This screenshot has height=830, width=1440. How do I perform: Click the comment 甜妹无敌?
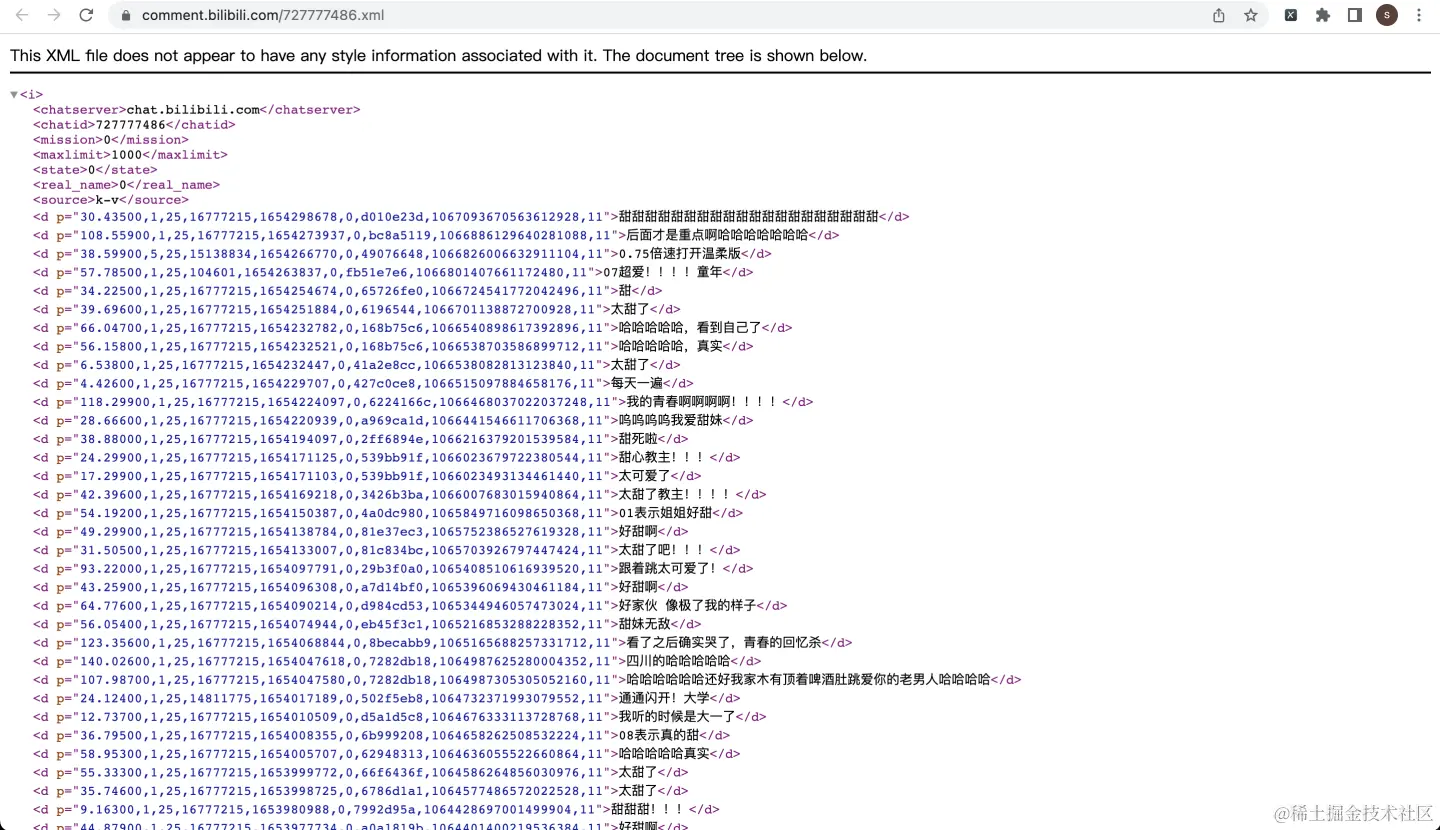(644, 624)
